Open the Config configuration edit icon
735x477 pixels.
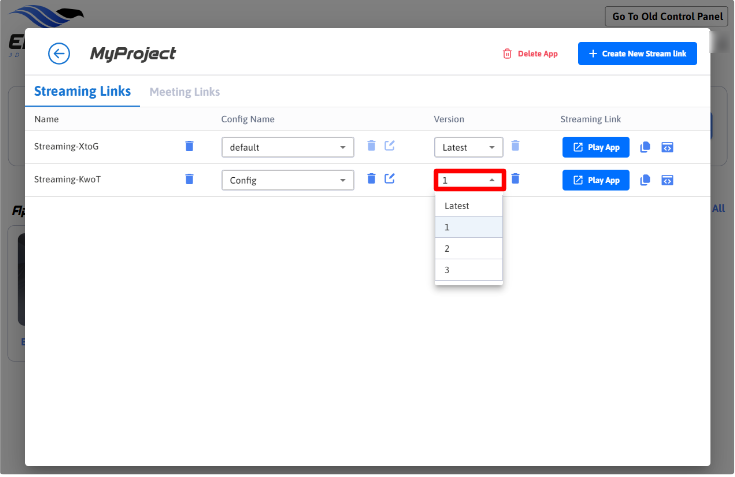coord(390,179)
